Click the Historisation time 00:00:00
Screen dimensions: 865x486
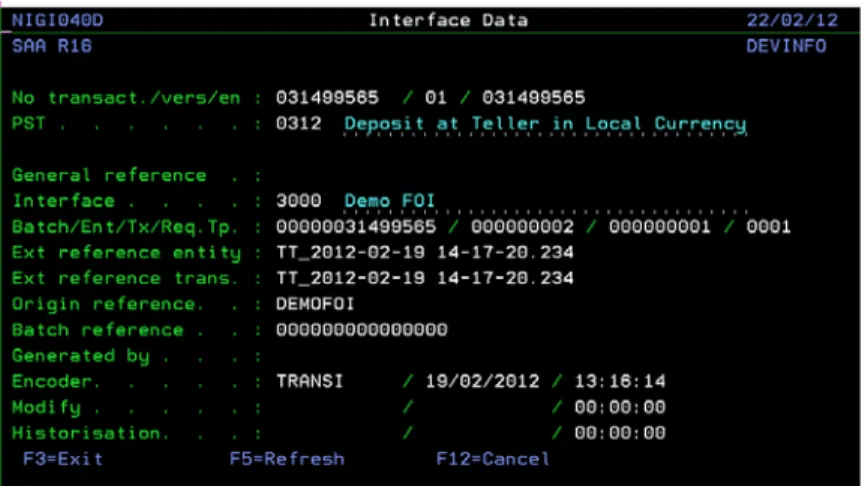point(620,433)
